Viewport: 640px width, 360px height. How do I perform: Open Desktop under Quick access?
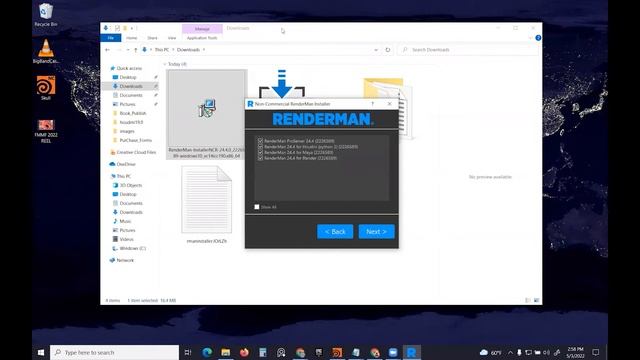coord(128,77)
